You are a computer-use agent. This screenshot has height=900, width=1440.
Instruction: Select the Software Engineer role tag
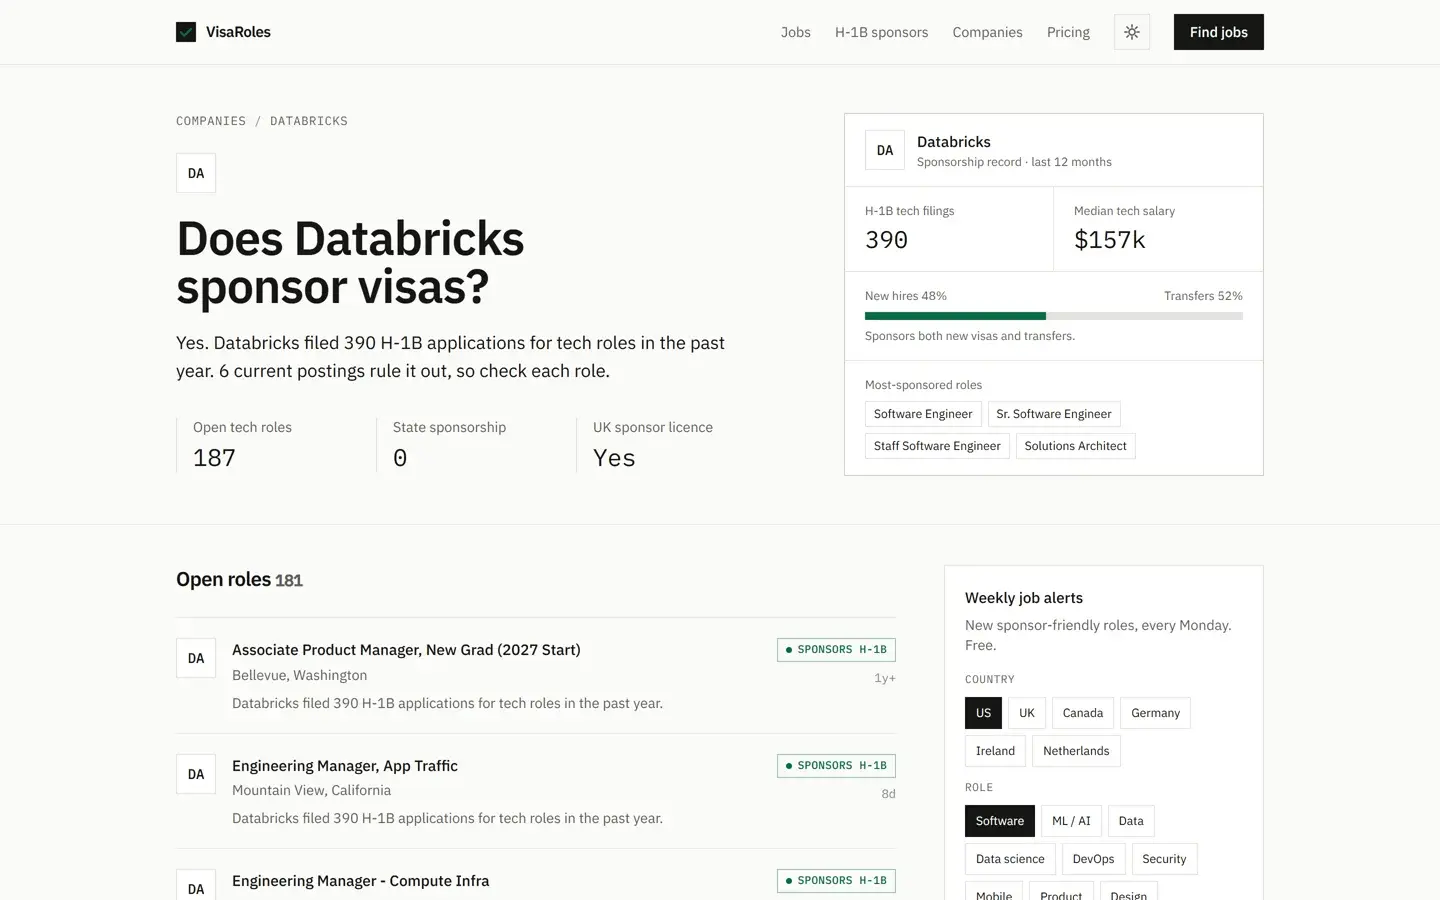pyautogui.click(x=923, y=414)
